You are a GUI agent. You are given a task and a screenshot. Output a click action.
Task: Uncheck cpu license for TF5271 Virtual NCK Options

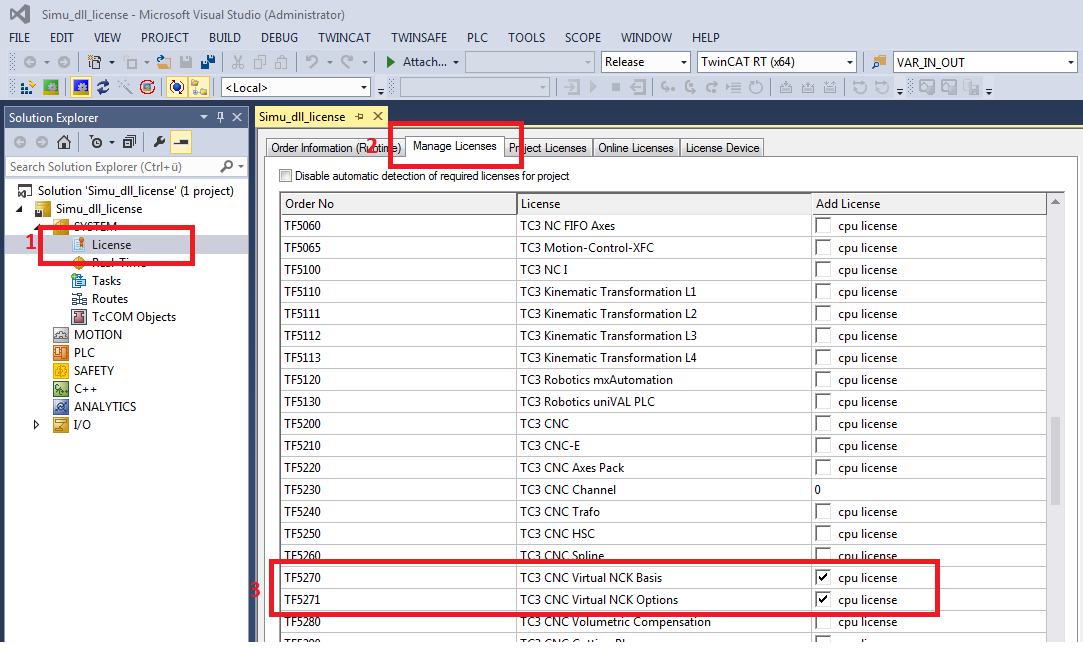click(x=823, y=599)
